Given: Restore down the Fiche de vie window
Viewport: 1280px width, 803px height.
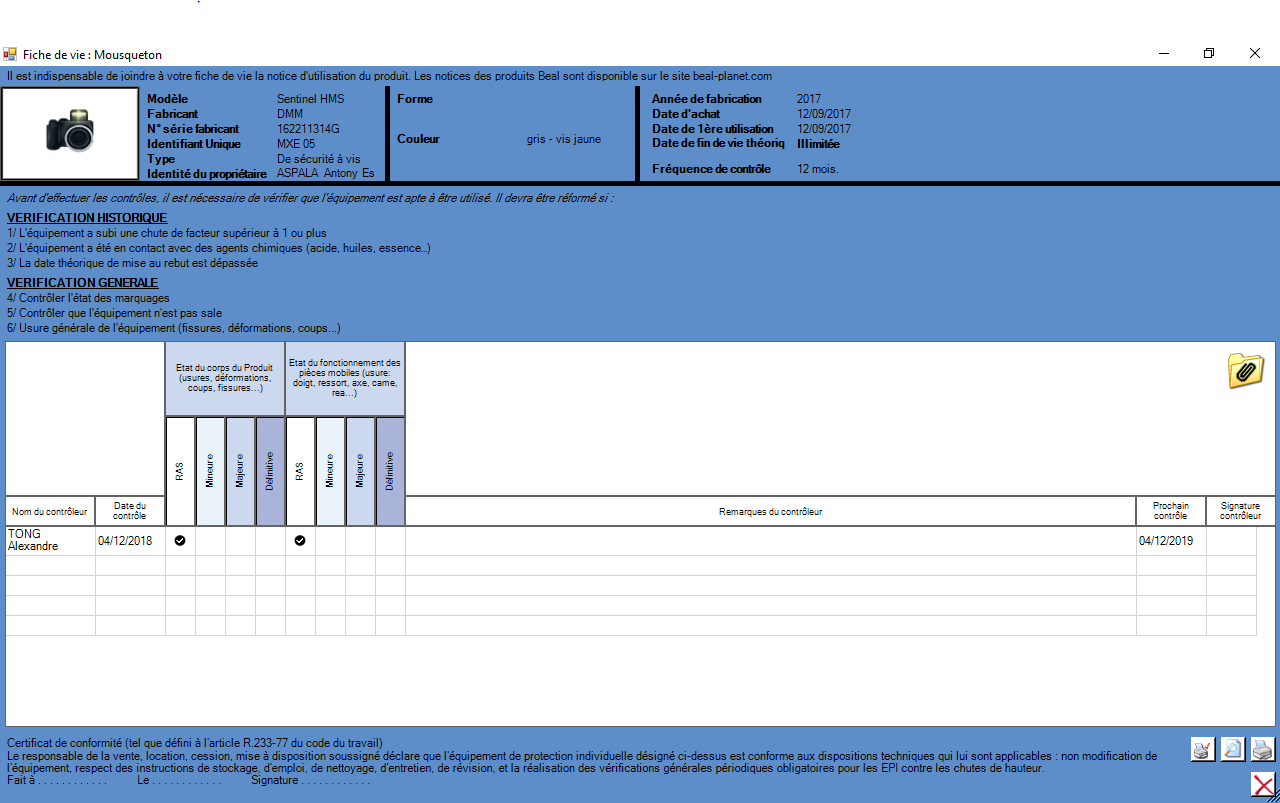Looking at the screenshot, I should (1209, 54).
